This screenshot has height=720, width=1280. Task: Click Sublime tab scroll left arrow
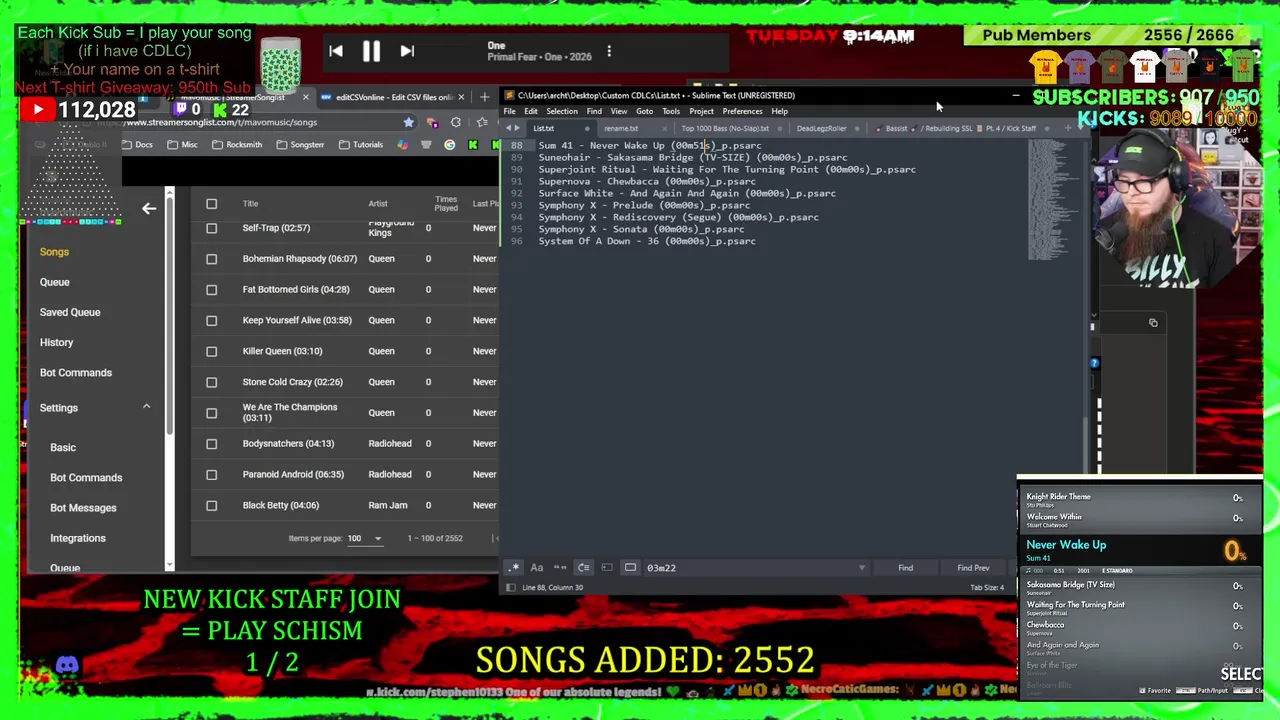tap(510, 128)
